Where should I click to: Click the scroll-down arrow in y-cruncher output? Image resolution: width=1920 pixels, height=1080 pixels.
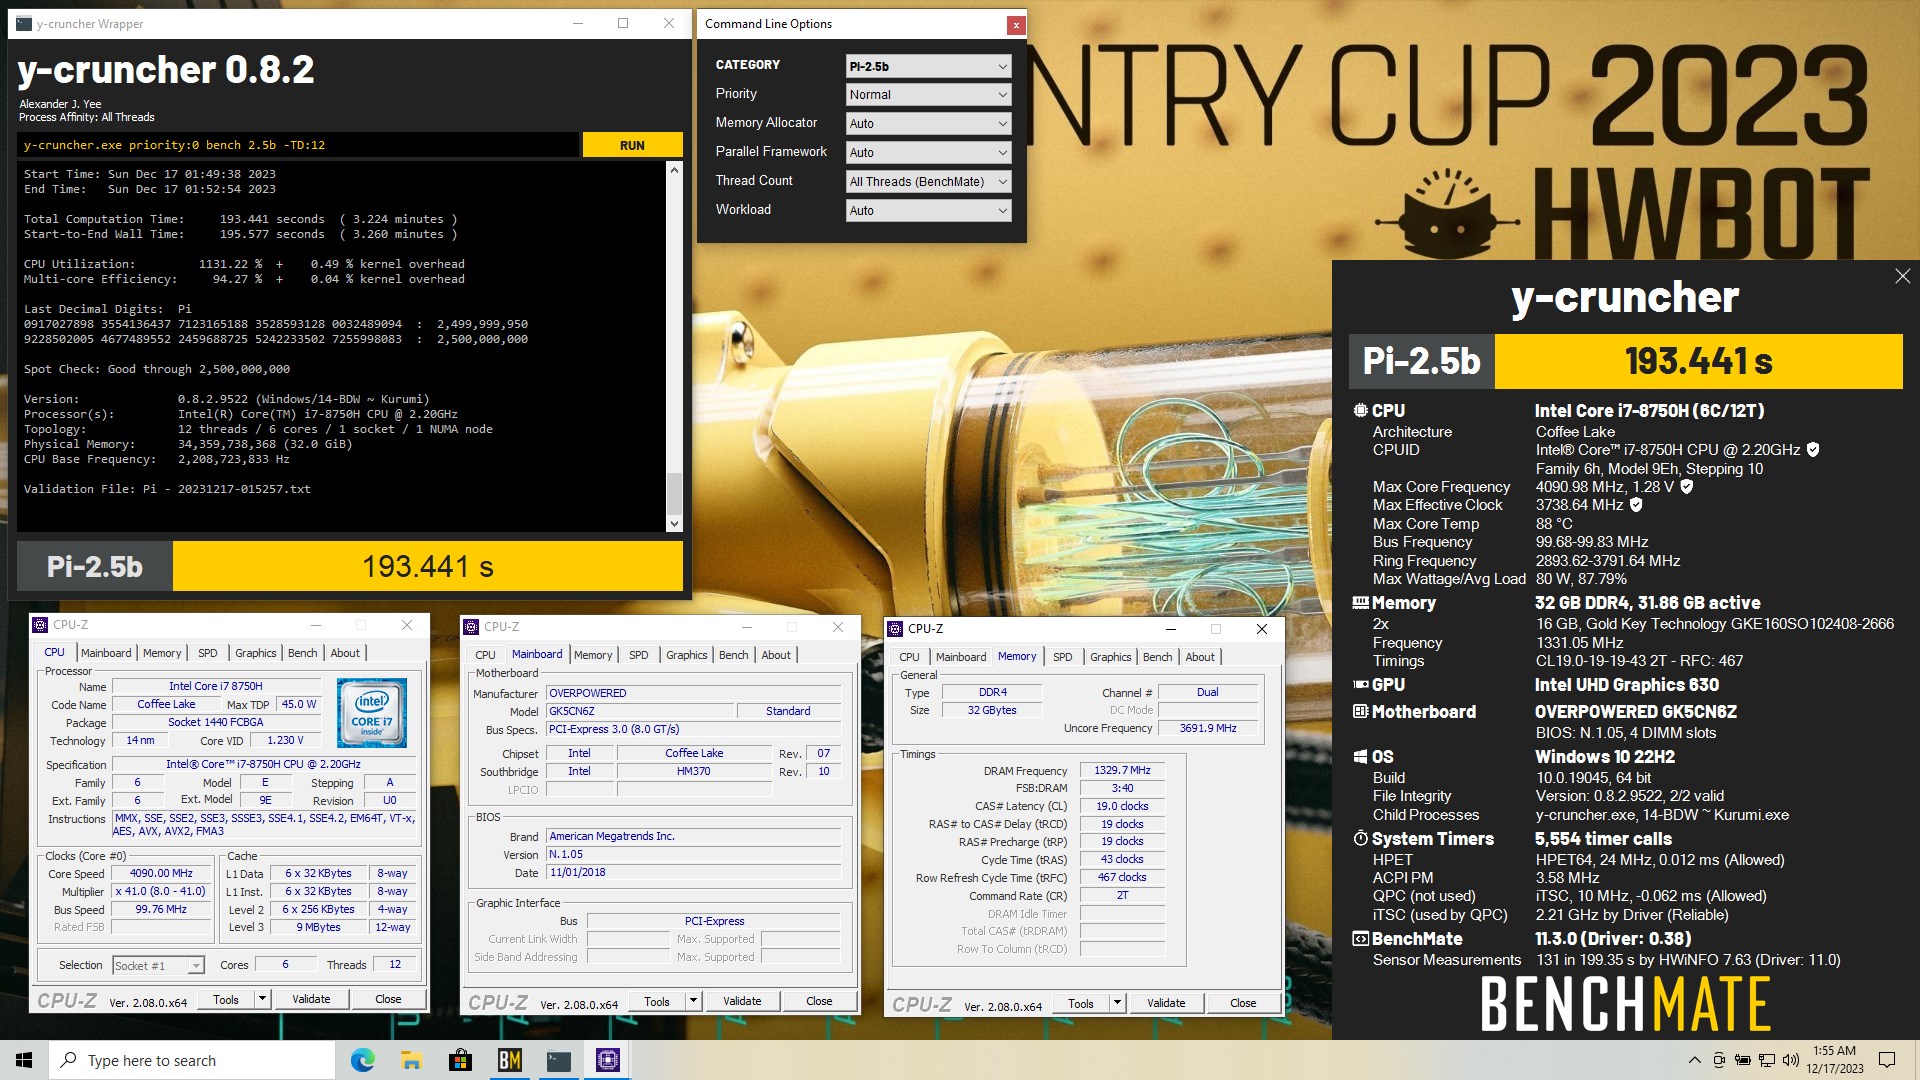(674, 523)
